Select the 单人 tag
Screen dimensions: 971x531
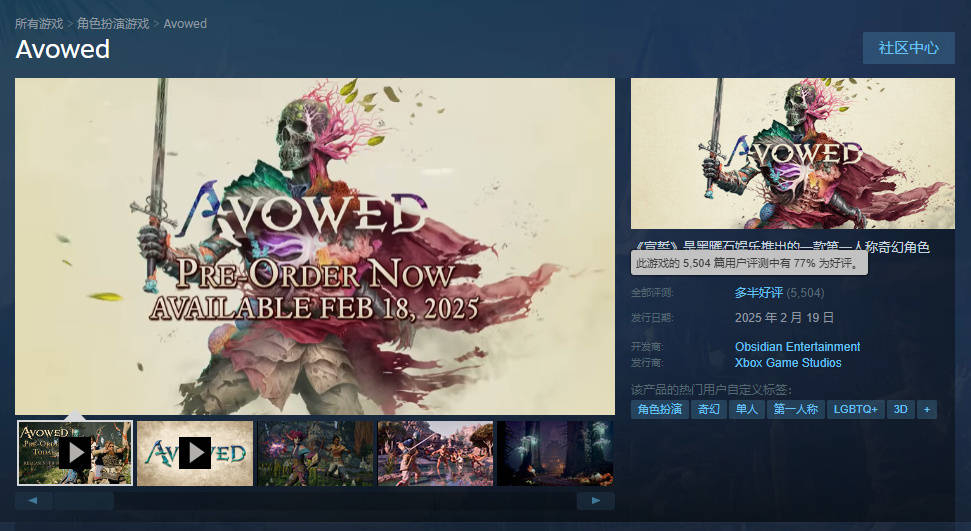(x=746, y=410)
